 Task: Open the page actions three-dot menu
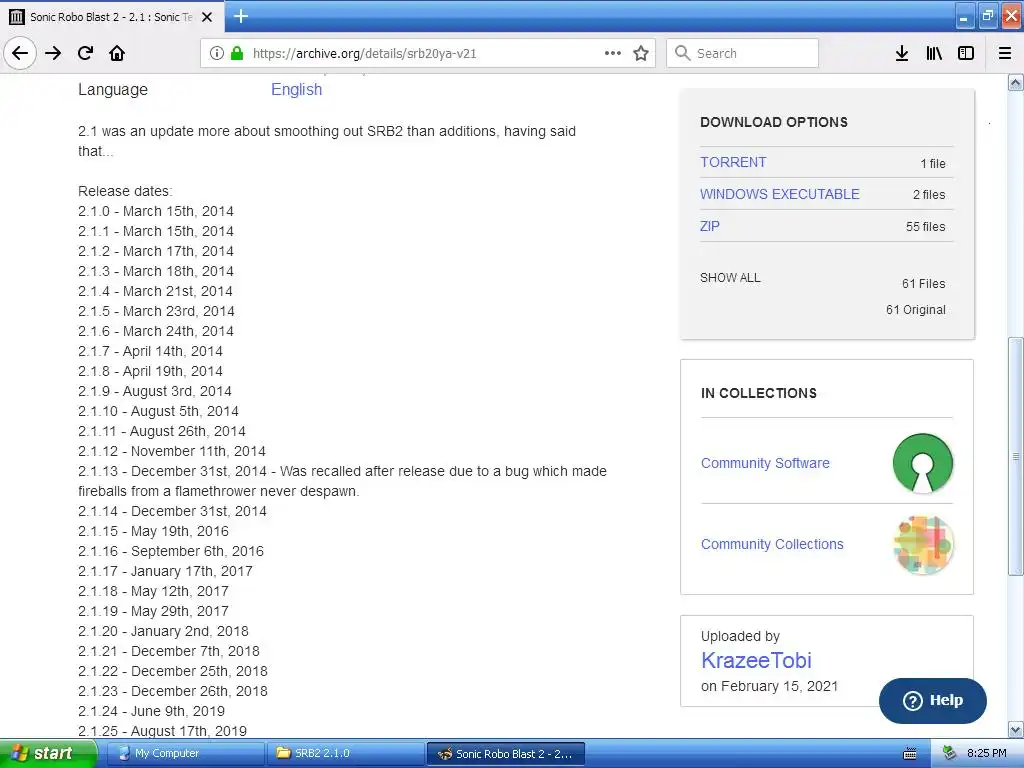click(613, 53)
